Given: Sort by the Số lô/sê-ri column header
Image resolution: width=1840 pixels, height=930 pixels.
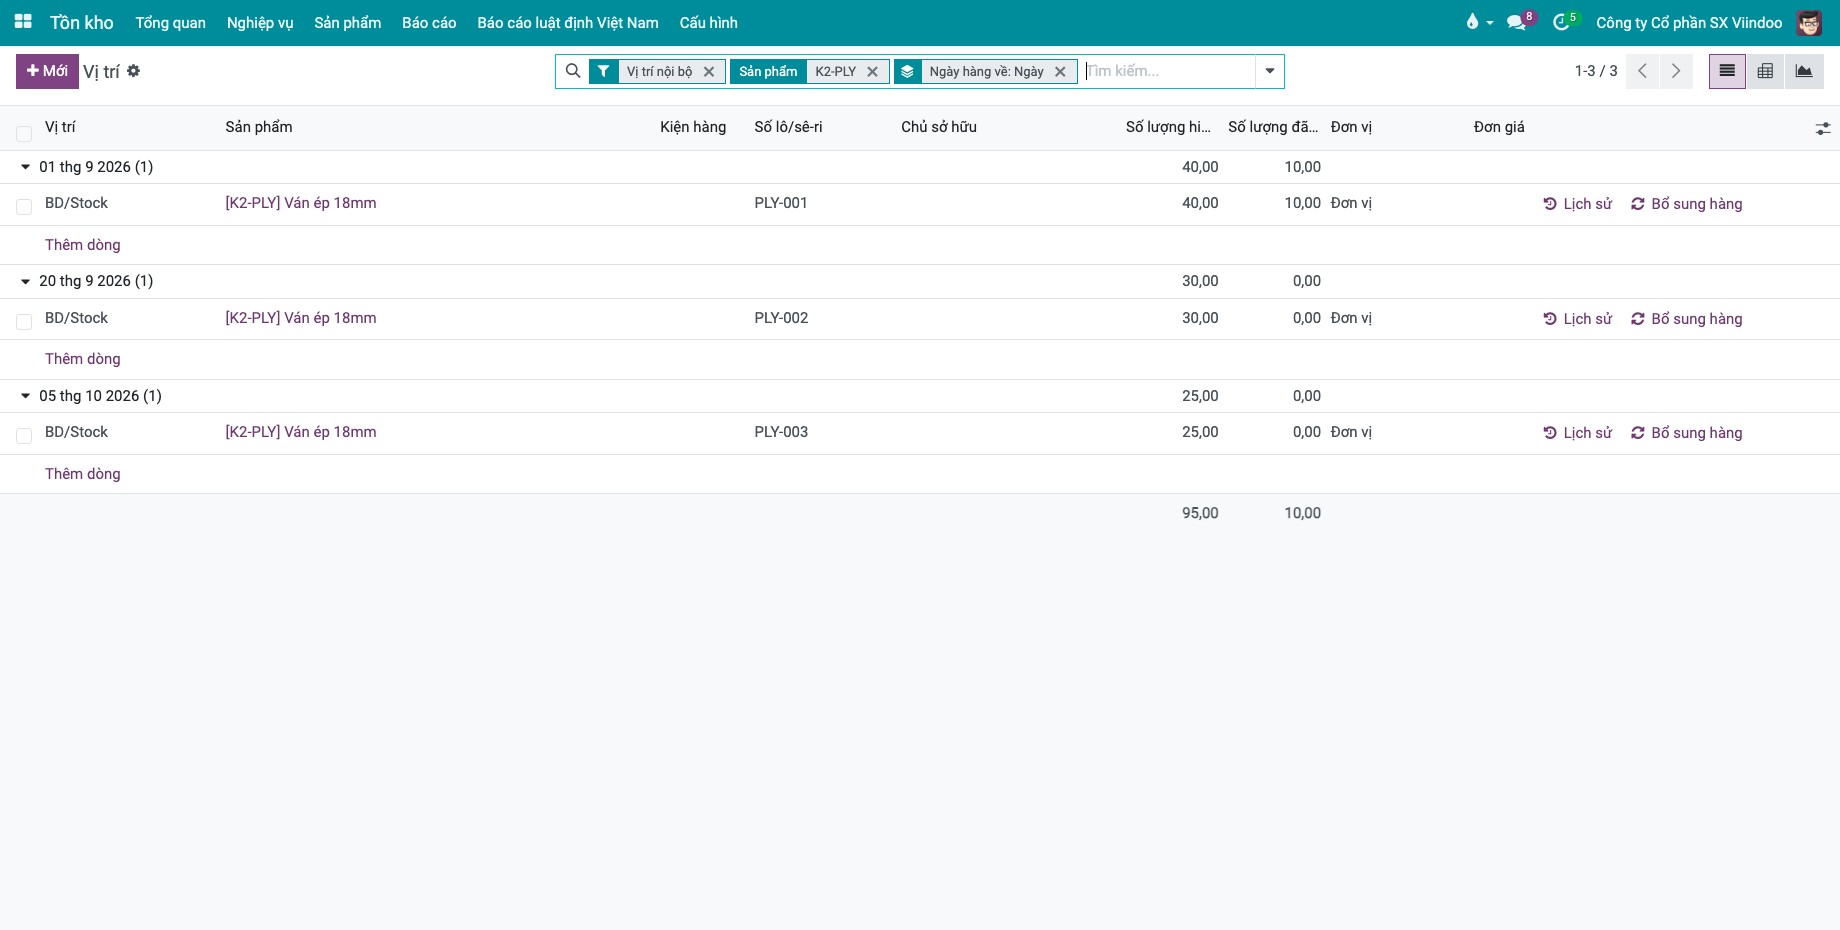Looking at the screenshot, I should pyautogui.click(x=788, y=127).
